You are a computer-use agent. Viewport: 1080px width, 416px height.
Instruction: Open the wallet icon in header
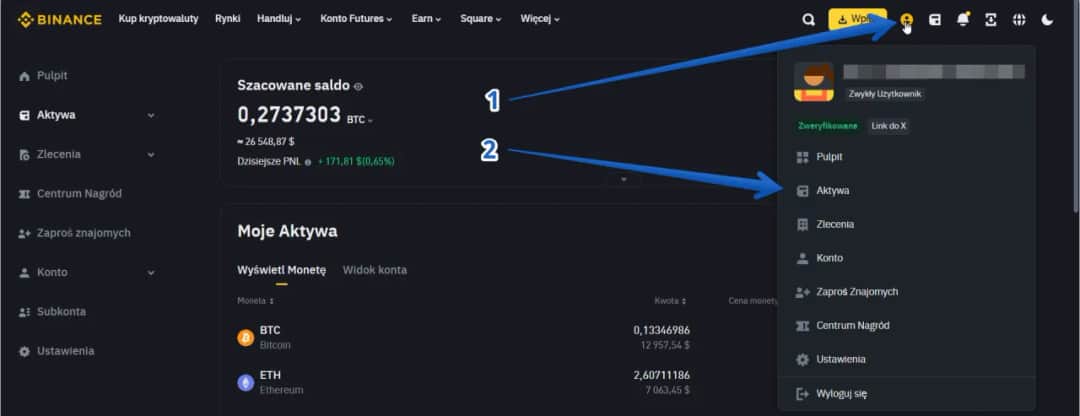[935, 19]
